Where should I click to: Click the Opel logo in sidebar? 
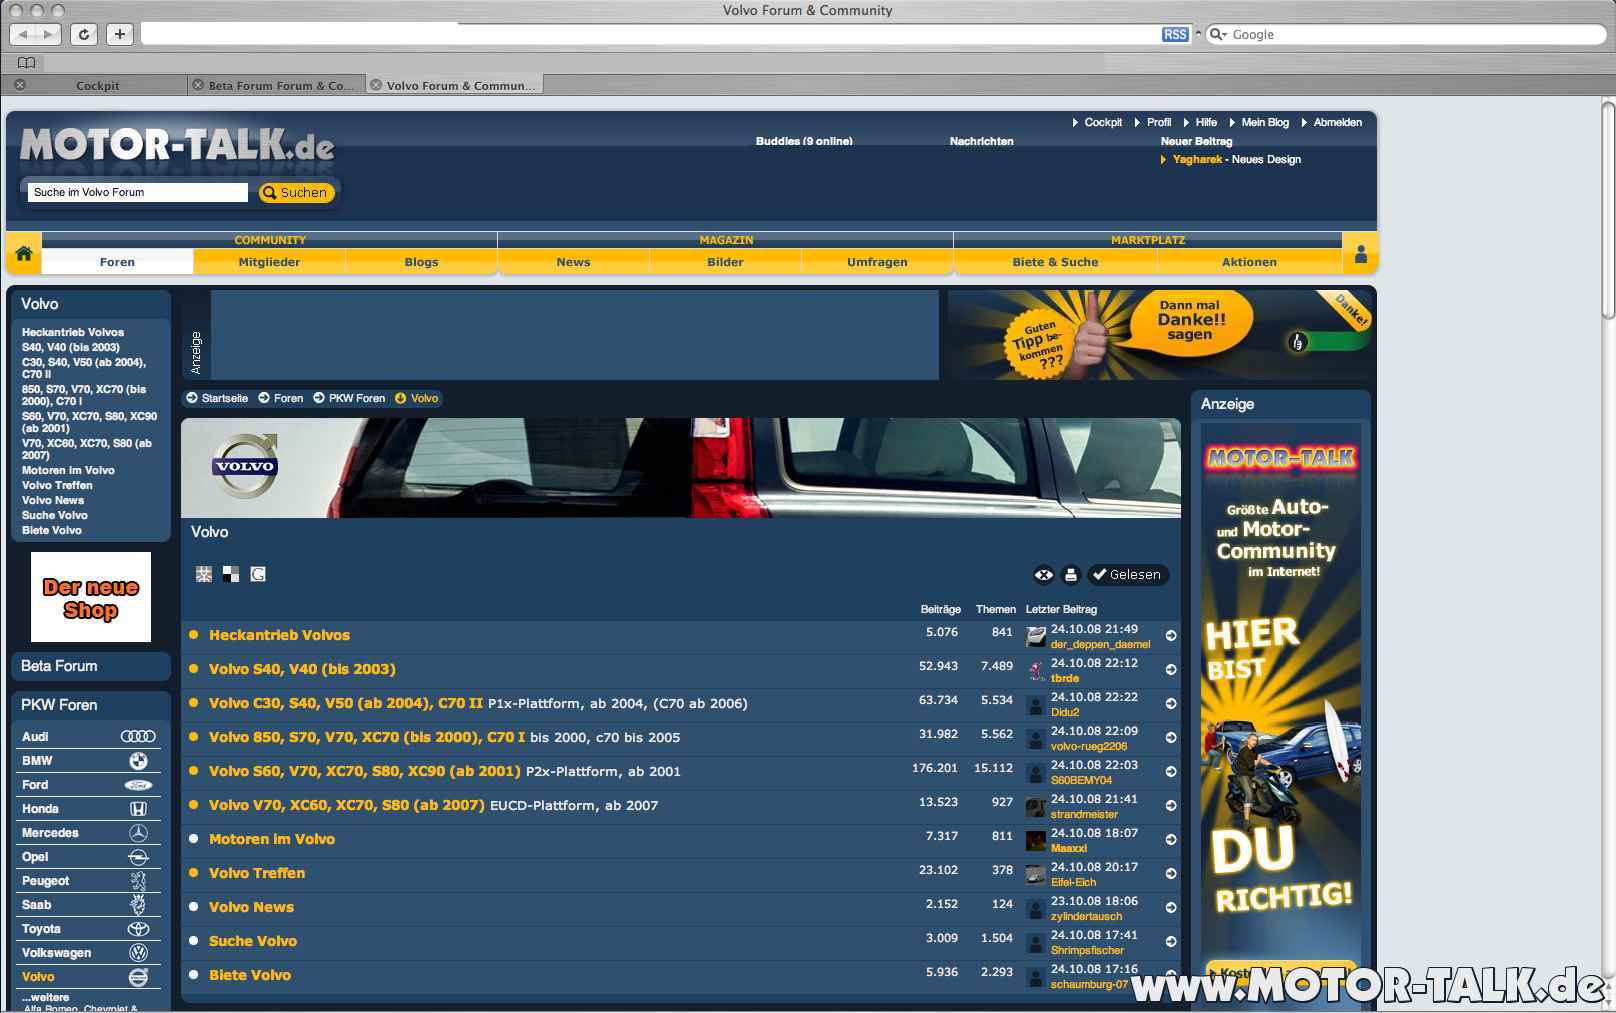pos(138,857)
